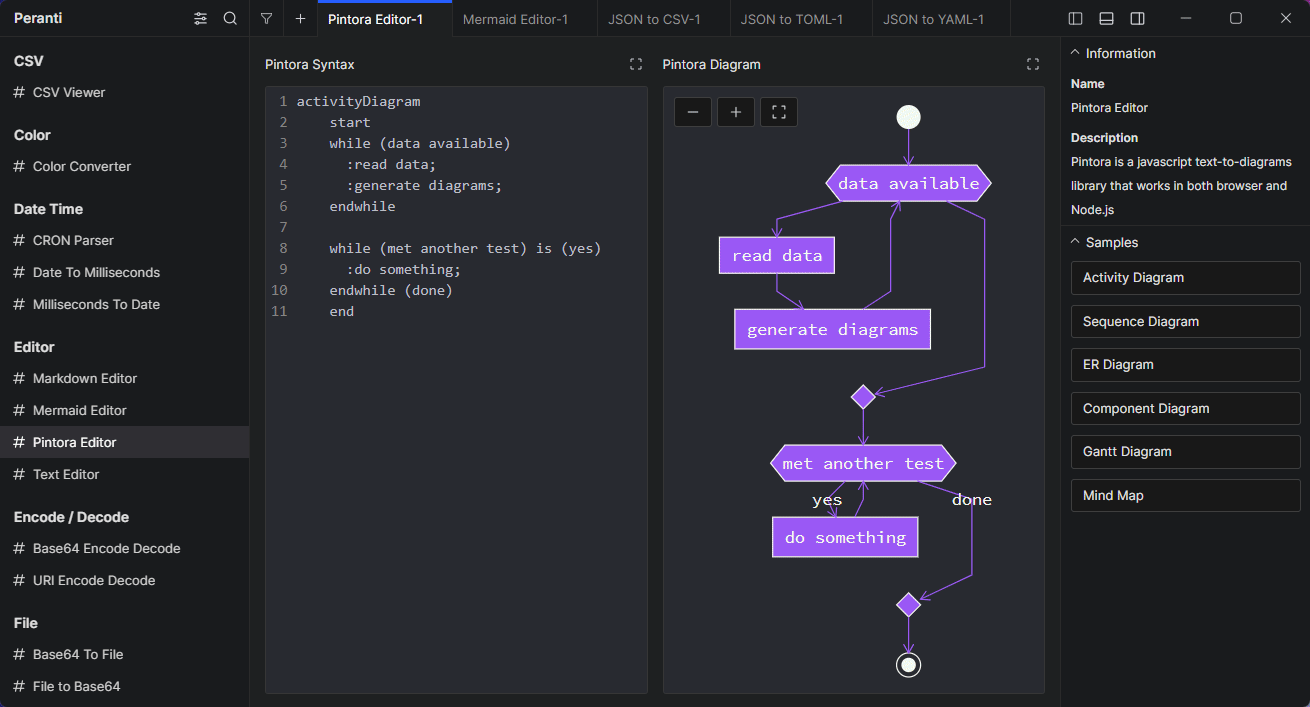This screenshot has height=707, width=1310.
Task: Click the hash icon beside CRON Parser
Action: 19,240
